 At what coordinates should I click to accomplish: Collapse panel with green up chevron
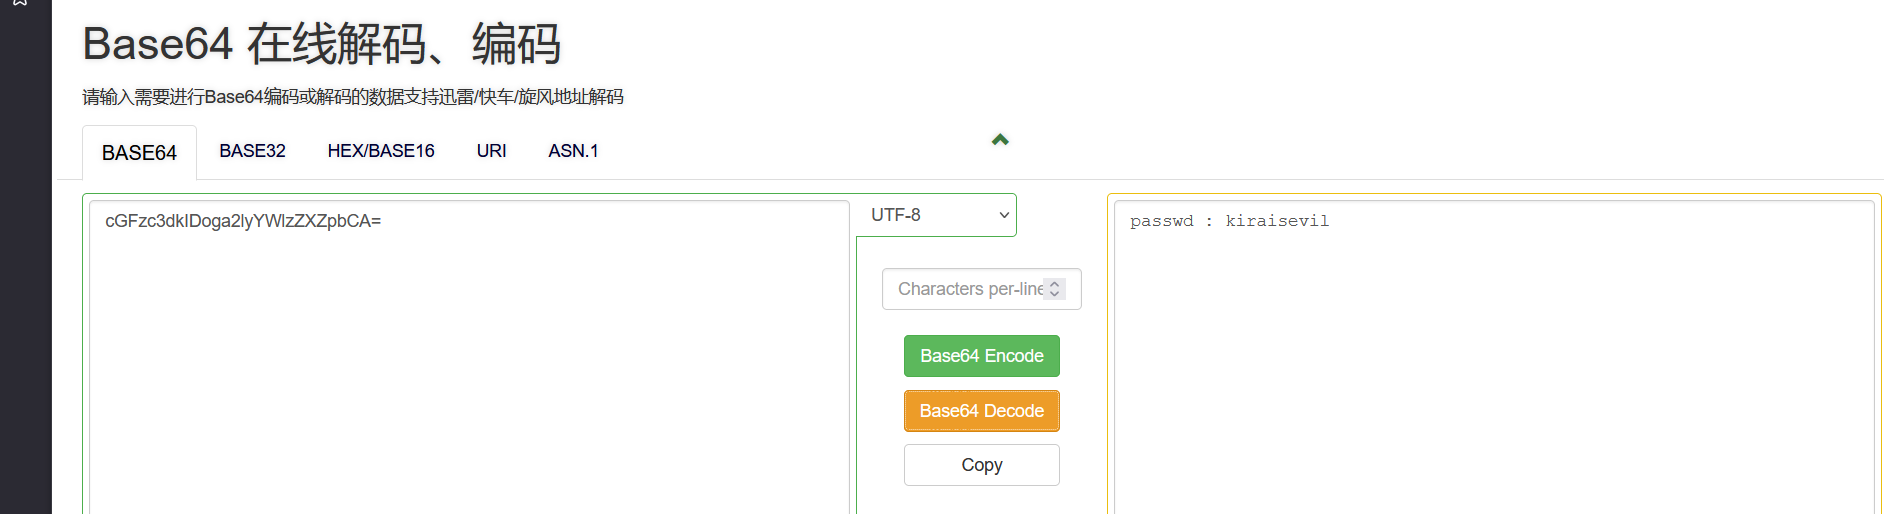(x=1000, y=140)
